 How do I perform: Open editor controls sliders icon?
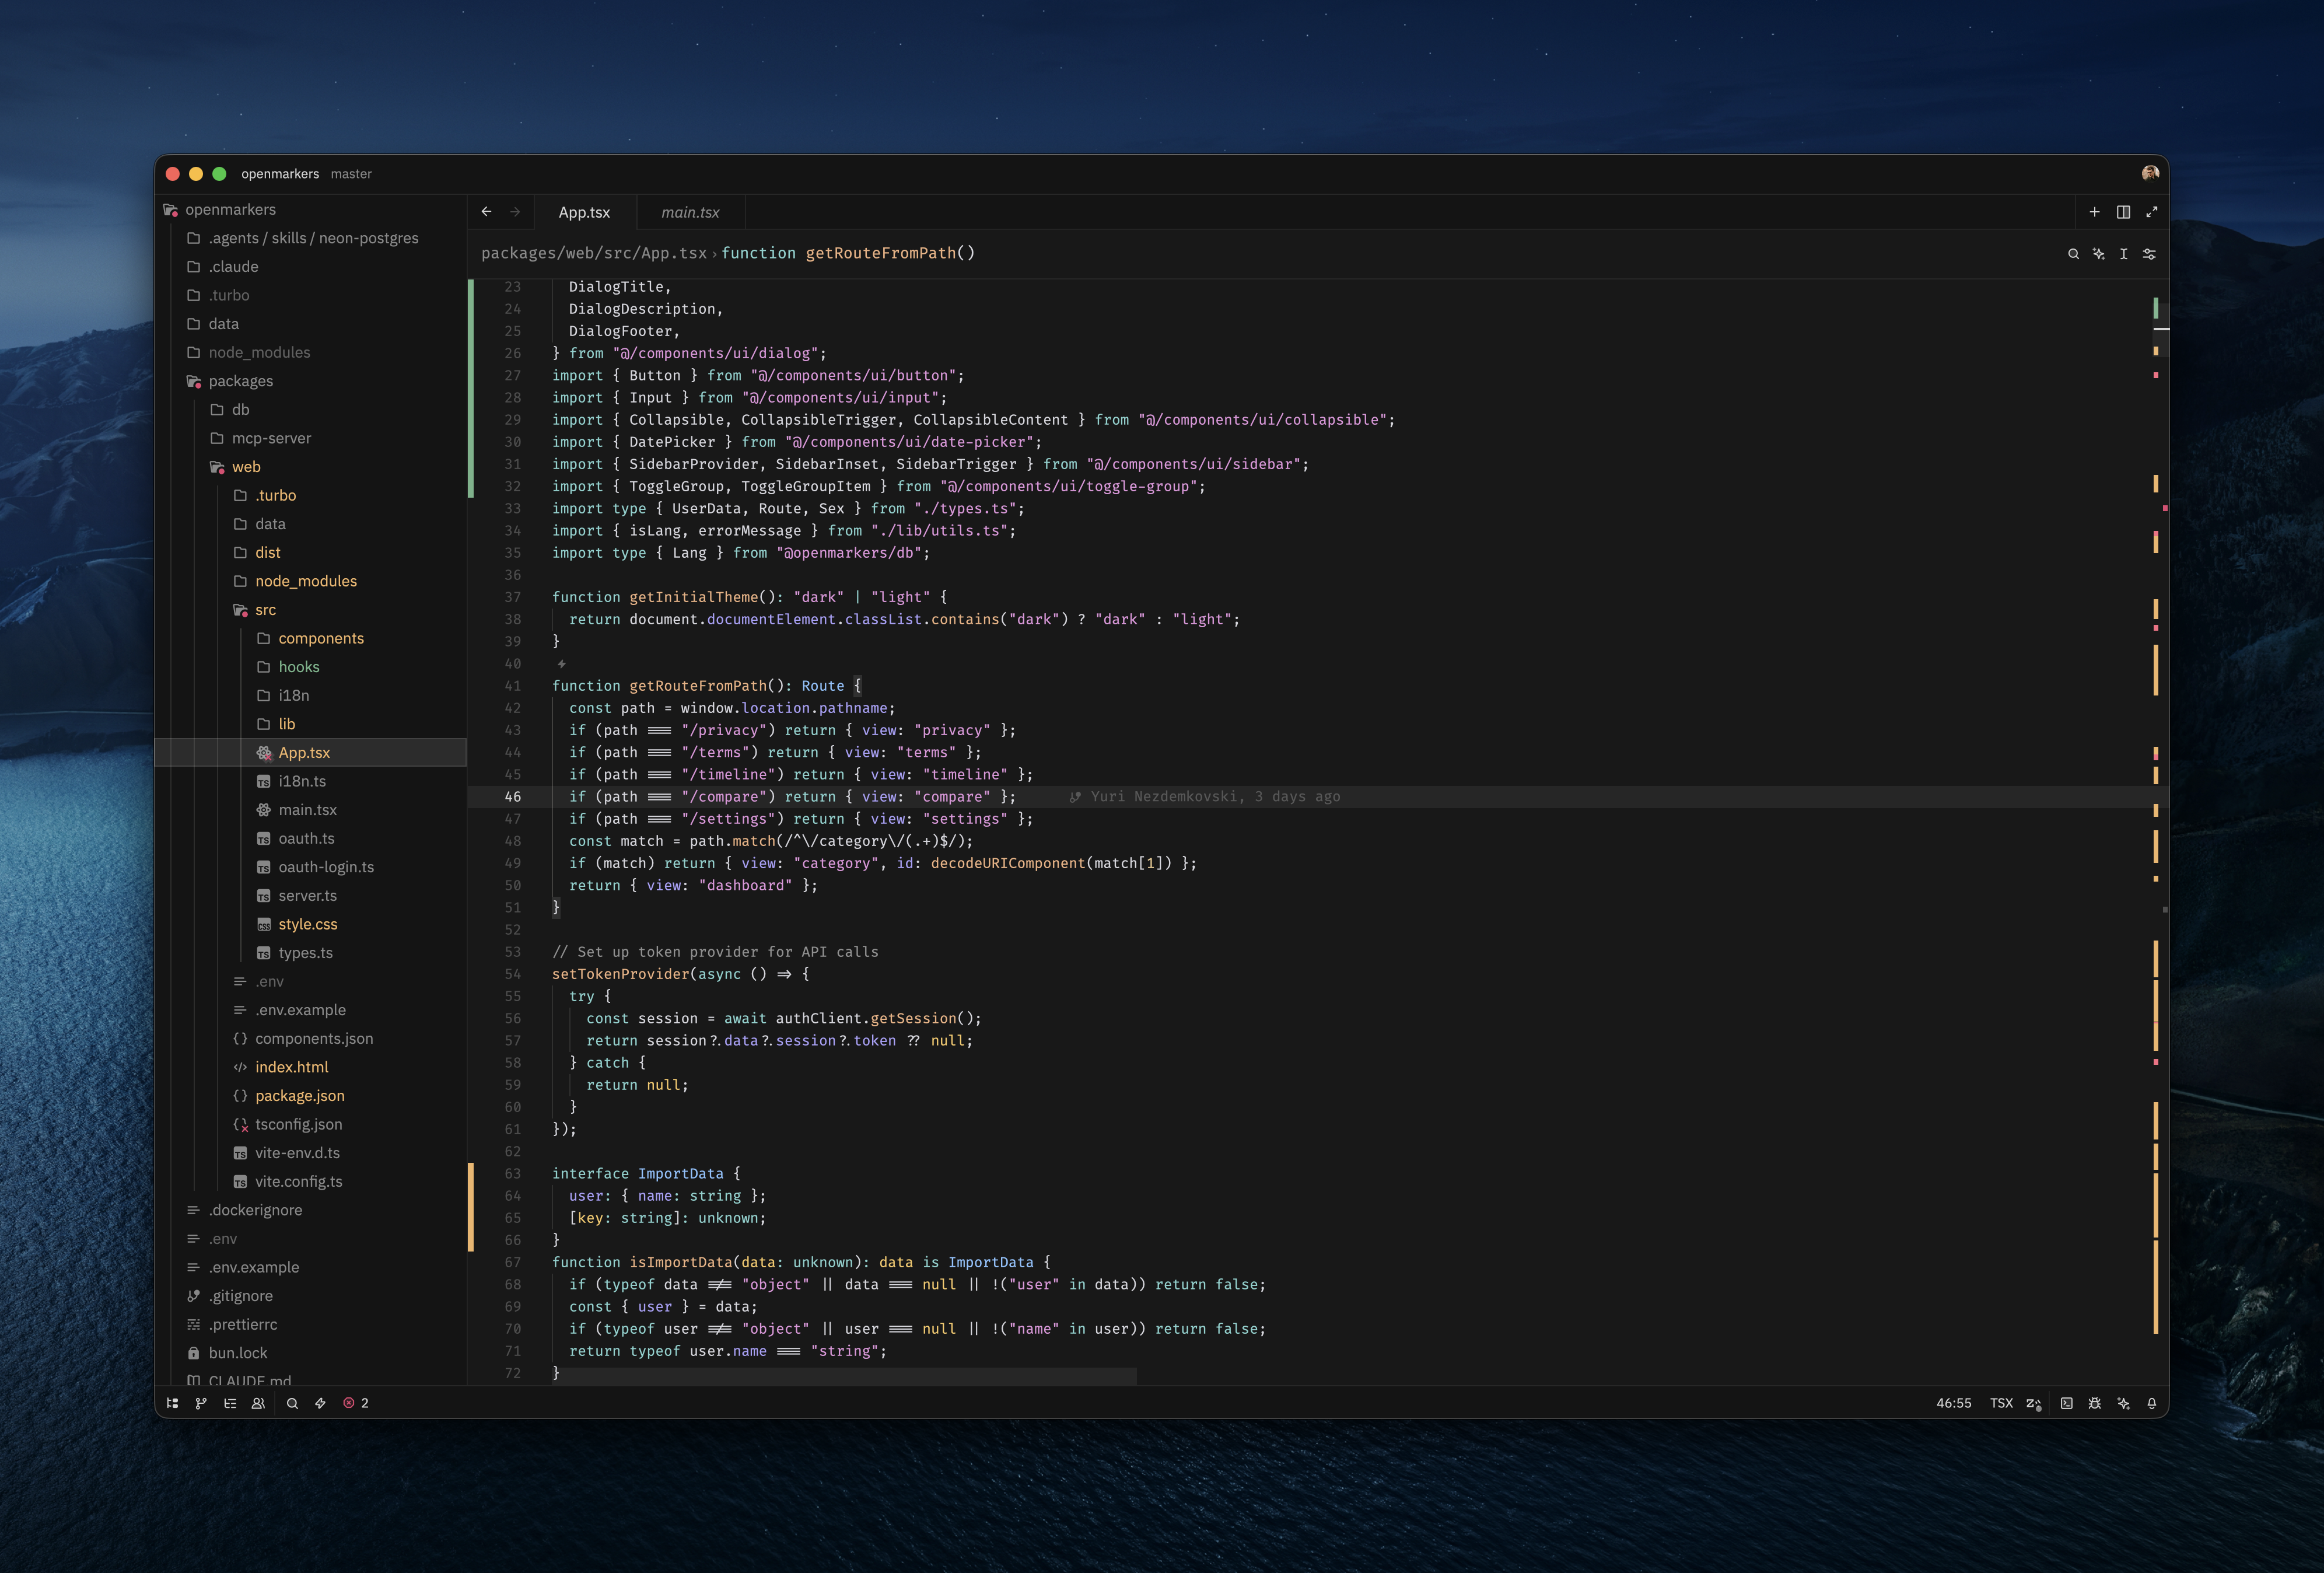(x=2149, y=254)
